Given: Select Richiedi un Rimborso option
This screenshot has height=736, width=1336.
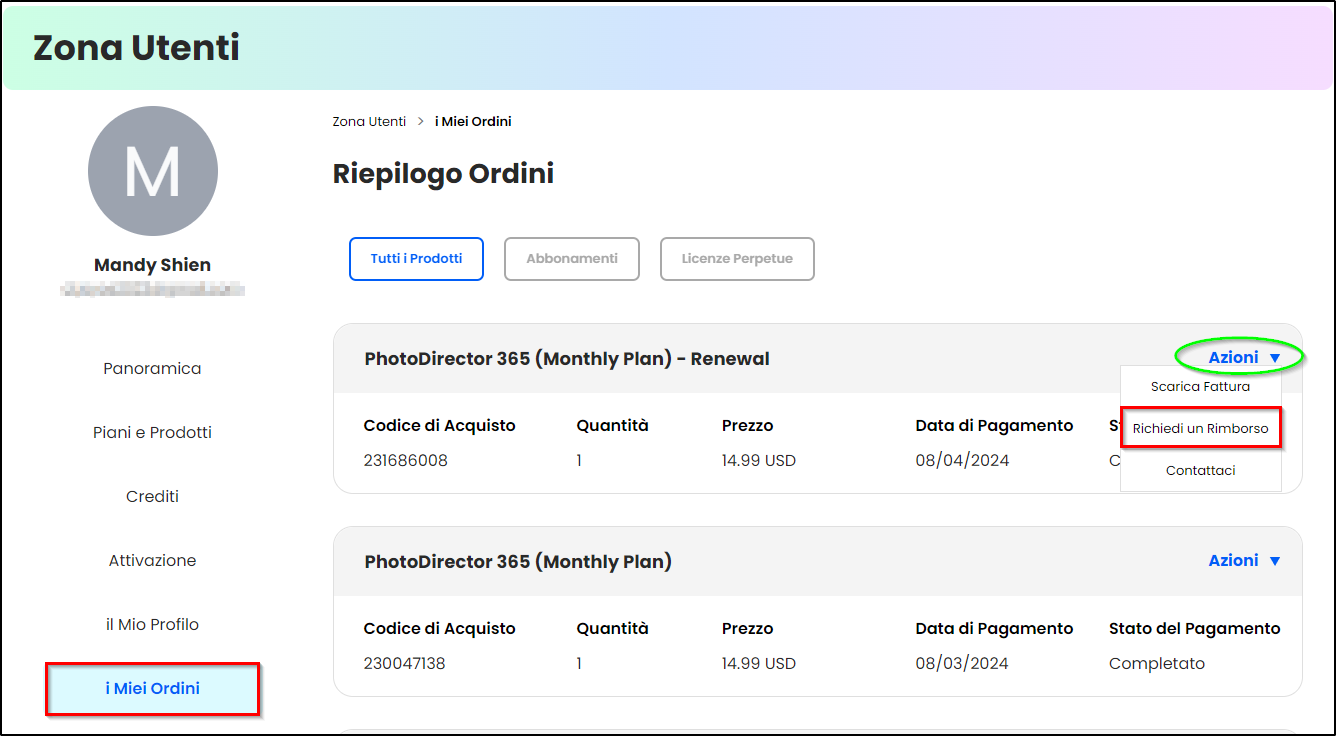Looking at the screenshot, I should click(1200, 428).
